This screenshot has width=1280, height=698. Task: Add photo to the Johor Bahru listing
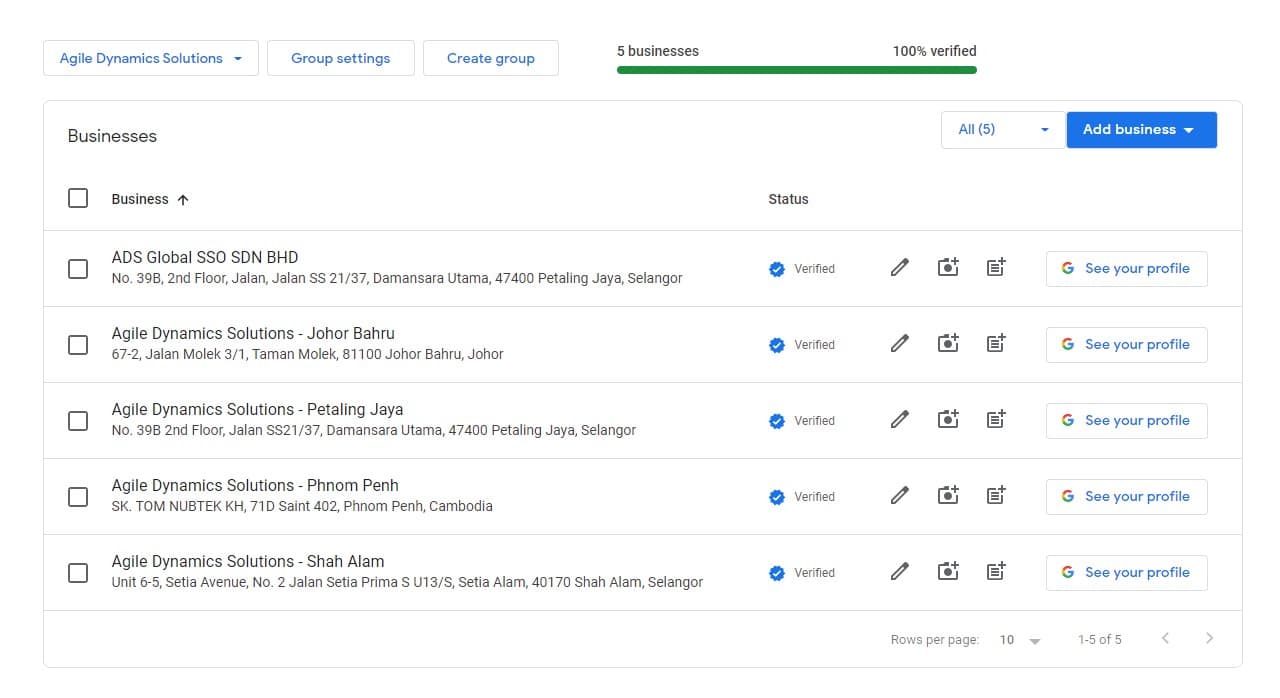click(948, 344)
